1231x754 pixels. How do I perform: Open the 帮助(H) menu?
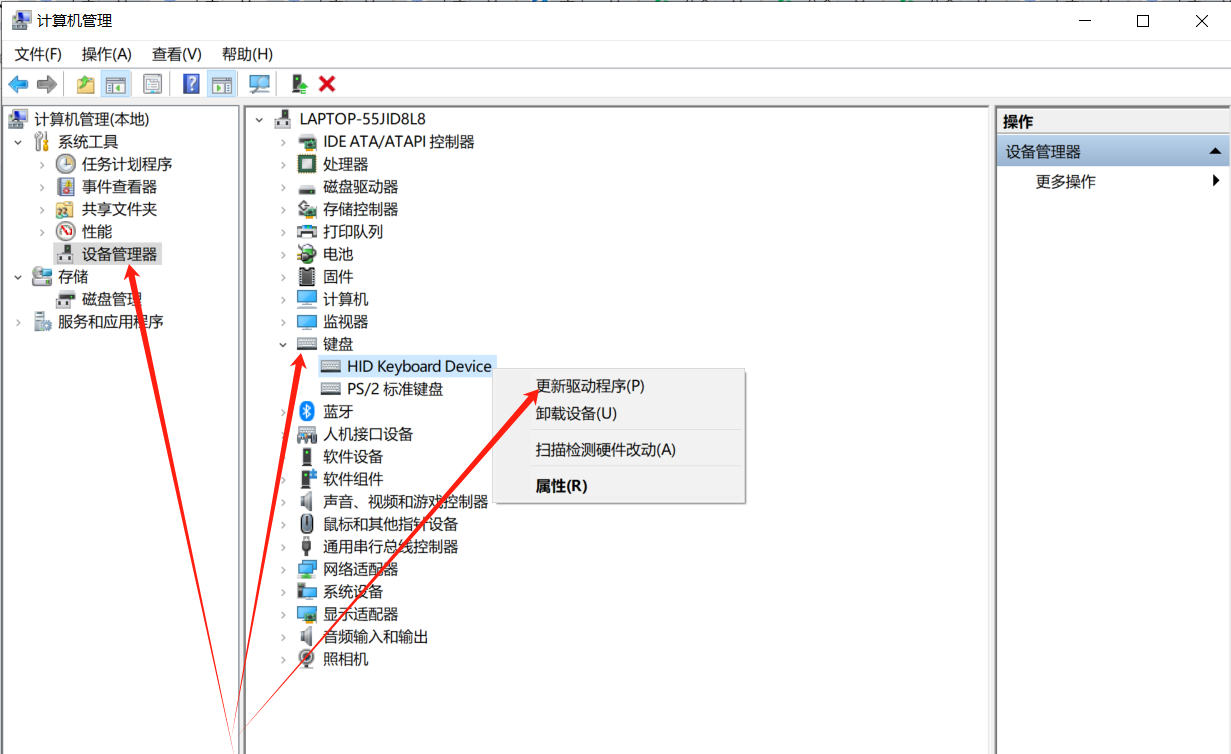pyautogui.click(x=247, y=54)
